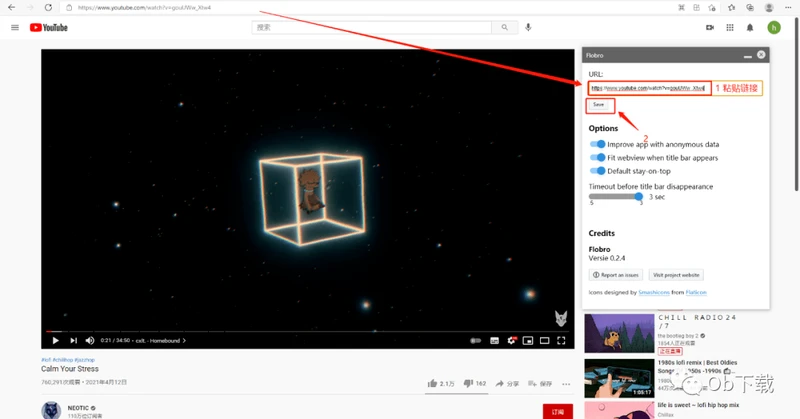Minimize the Flobro panel
Screen dimensions: 800x419
click(x=747, y=56)
